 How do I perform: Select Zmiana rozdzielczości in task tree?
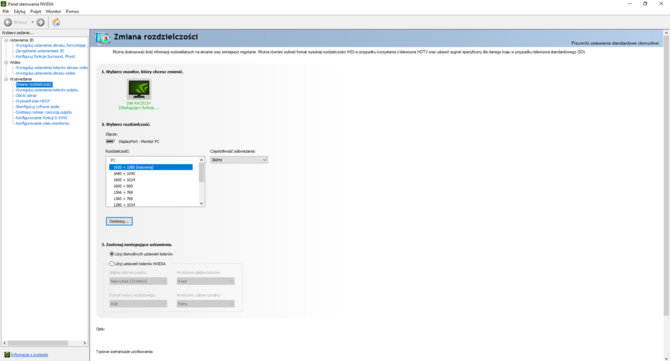34,85
